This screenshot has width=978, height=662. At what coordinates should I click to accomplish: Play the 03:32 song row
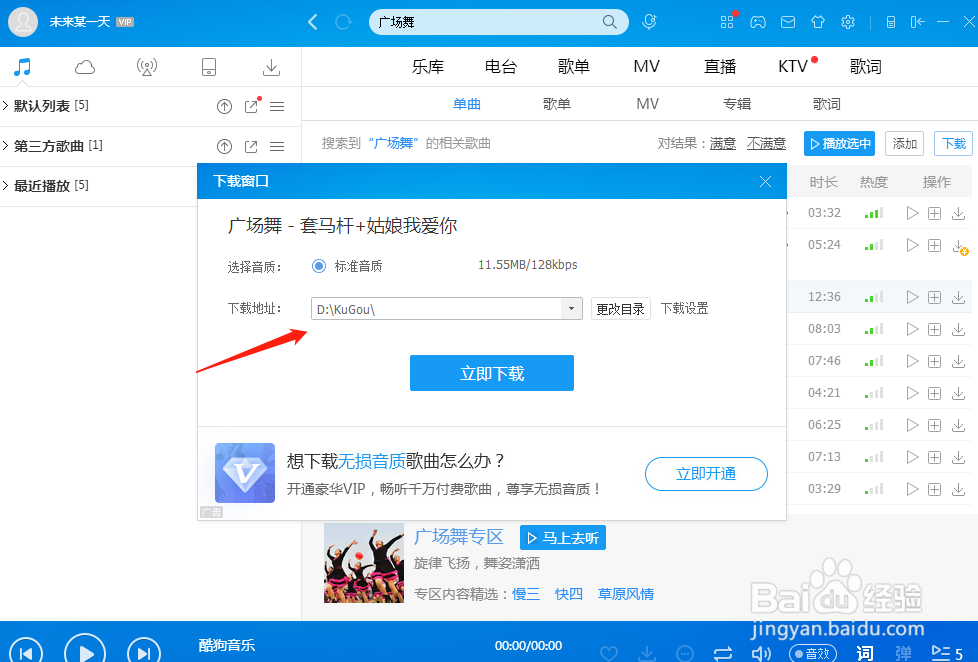tap(912, 213)
